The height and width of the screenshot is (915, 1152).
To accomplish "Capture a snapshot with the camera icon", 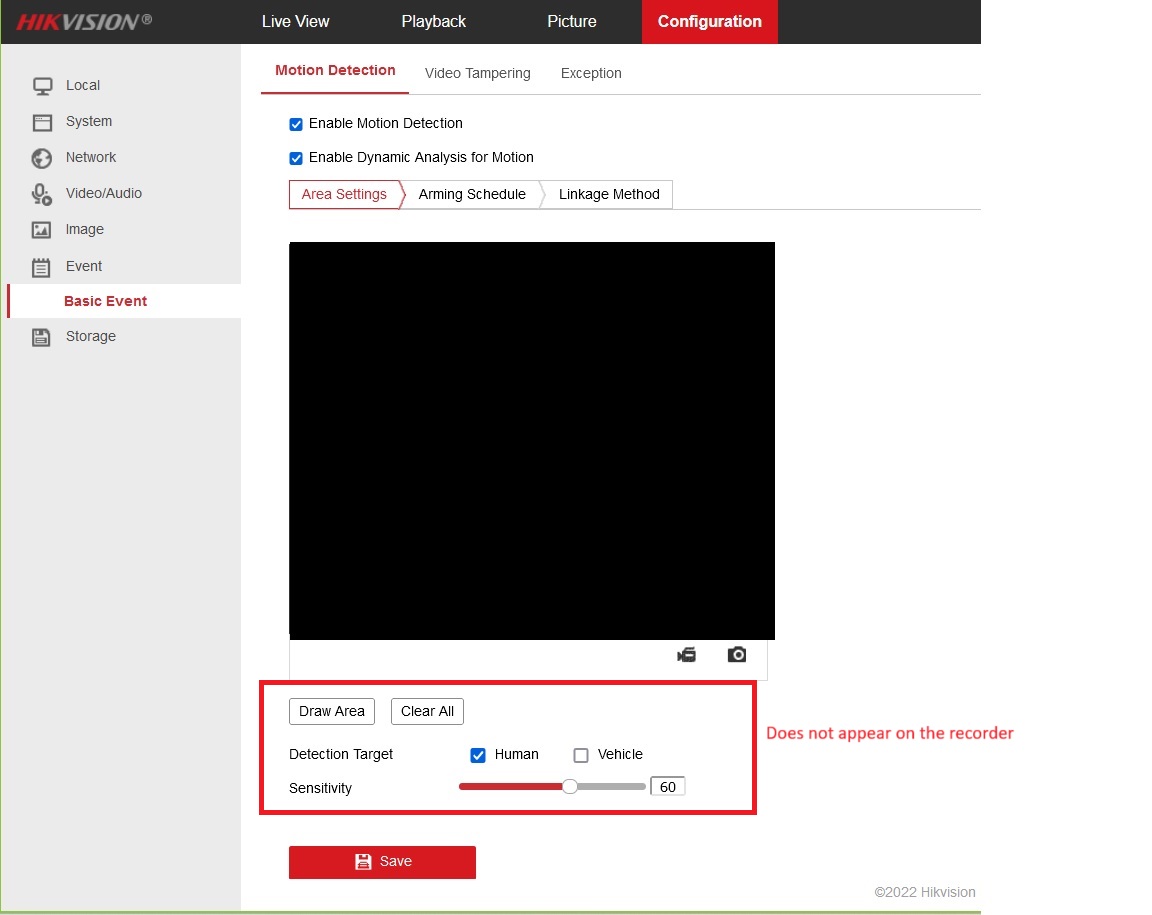I will [737, 655].
